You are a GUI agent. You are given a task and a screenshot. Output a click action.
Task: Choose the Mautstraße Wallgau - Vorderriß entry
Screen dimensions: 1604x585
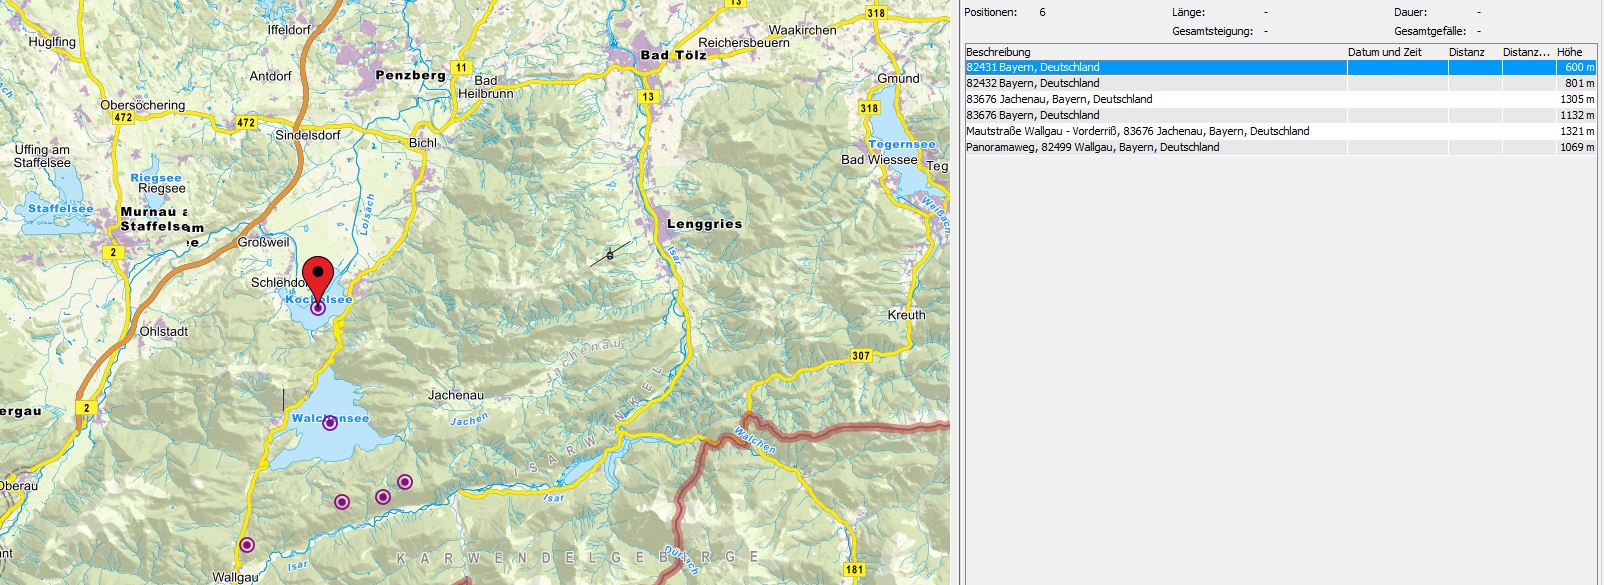[x=1137, y=131]
